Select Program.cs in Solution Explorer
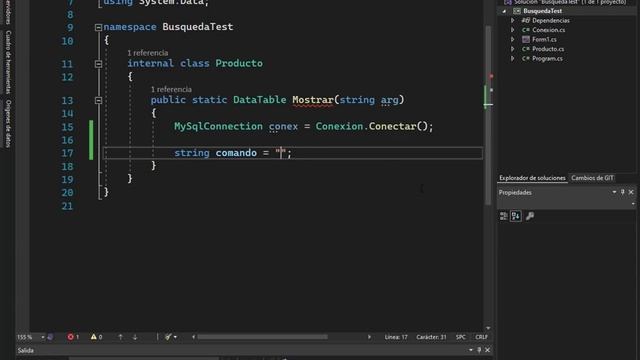Image resolution: width=640 pixels, height=360 pixels. (547, 58)
